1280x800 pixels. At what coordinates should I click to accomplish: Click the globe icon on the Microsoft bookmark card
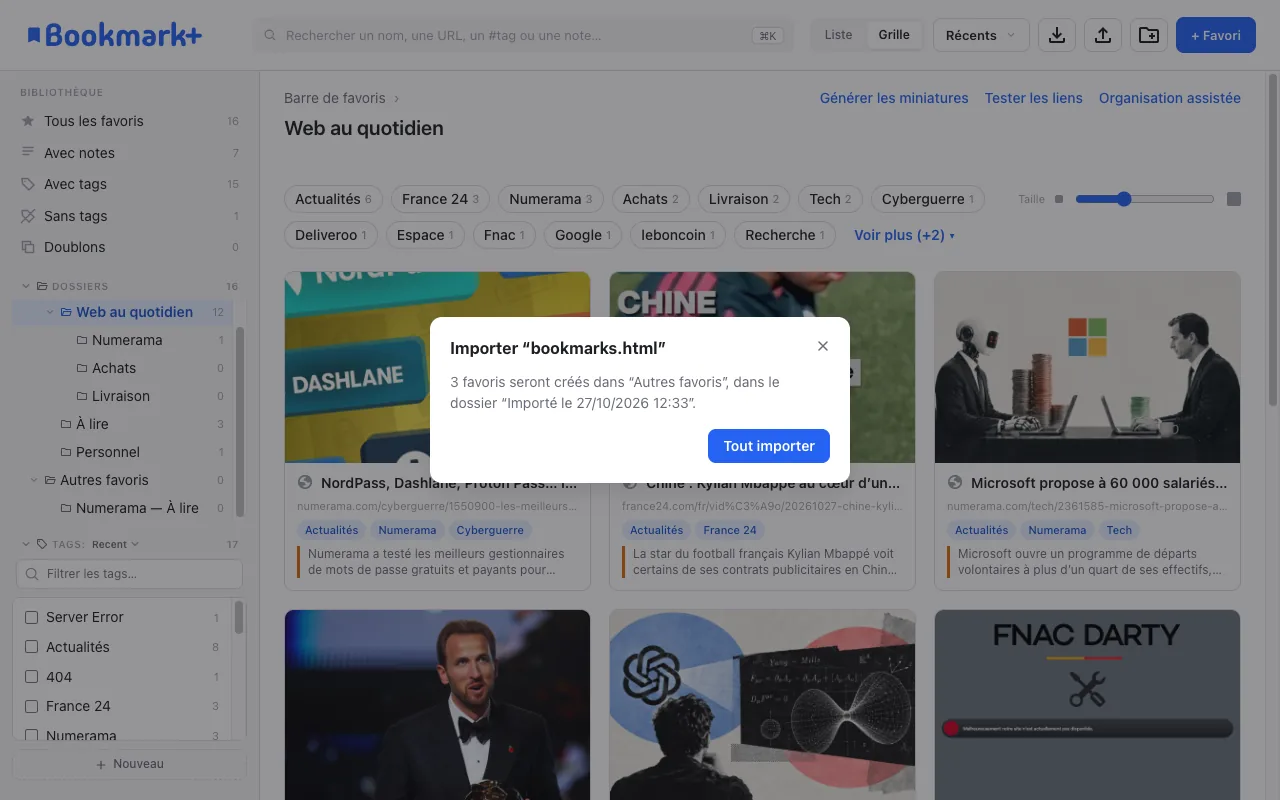click(x=955, y=482)
